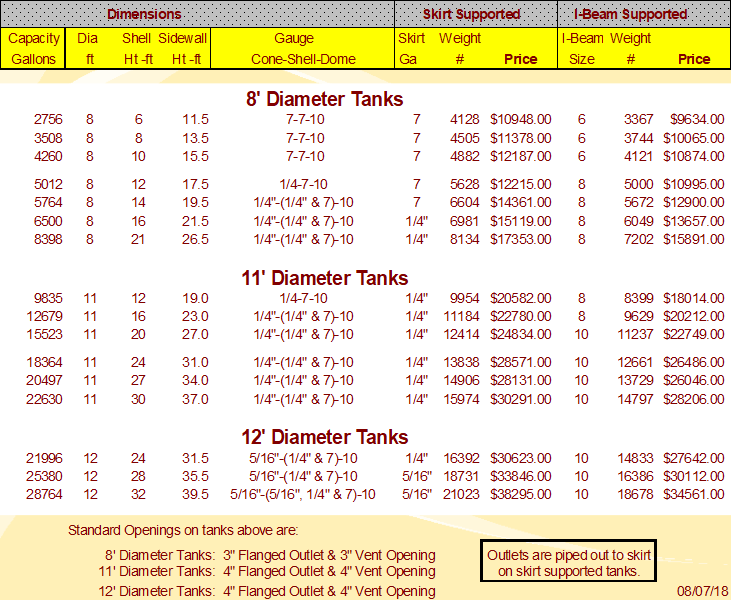The image size is (731, 600).
Task: Click skirt price $22780.00
Action: click(521, 316)
